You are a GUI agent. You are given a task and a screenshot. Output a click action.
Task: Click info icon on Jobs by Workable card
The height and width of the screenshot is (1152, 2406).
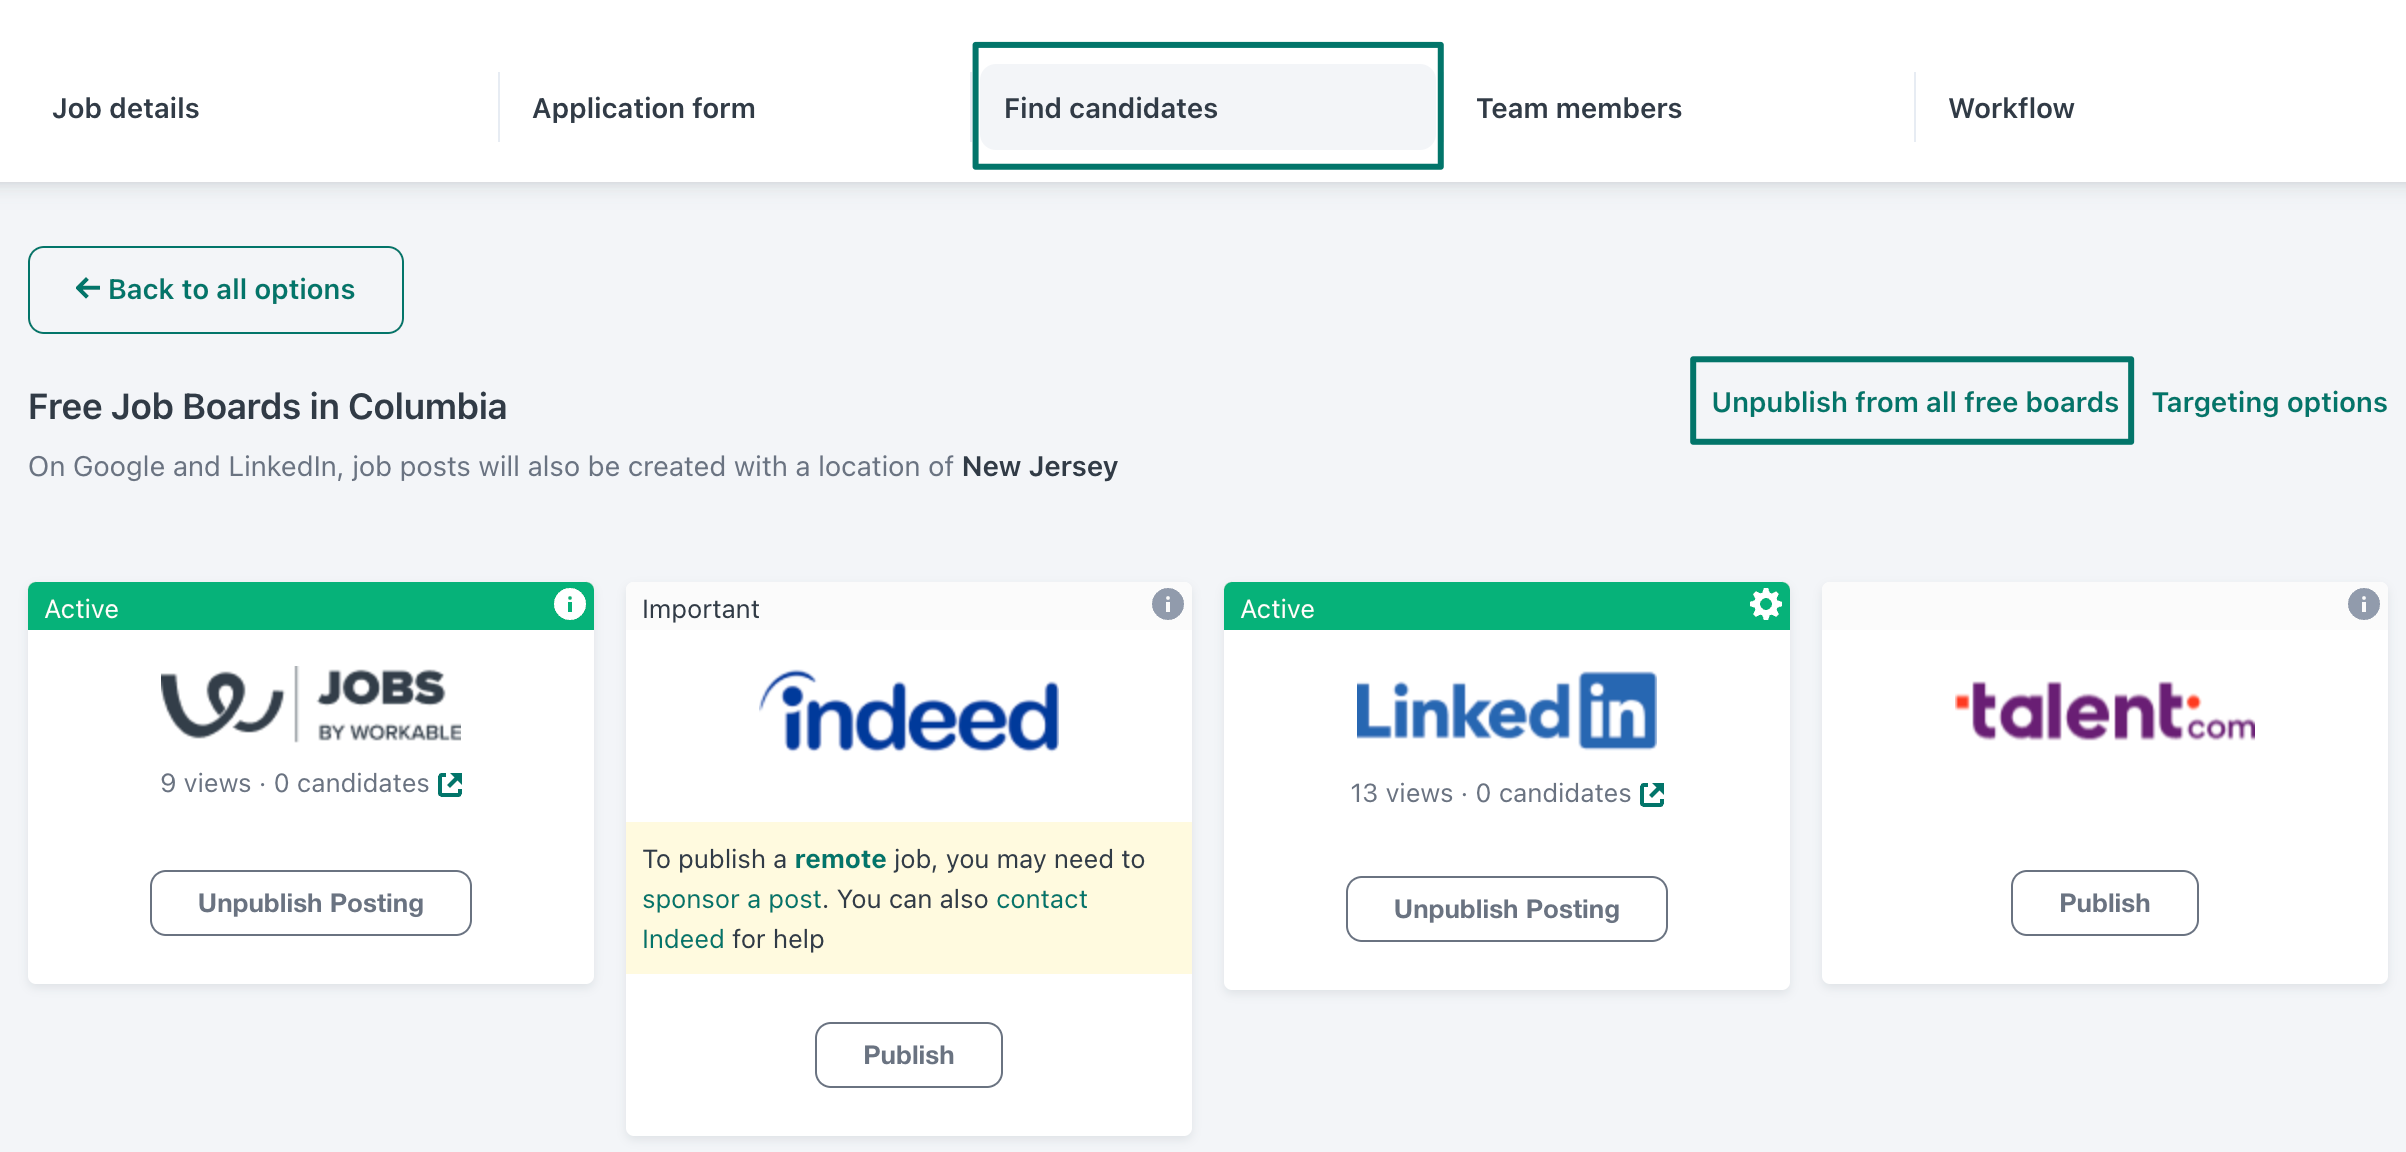click(x=570, y=604)
